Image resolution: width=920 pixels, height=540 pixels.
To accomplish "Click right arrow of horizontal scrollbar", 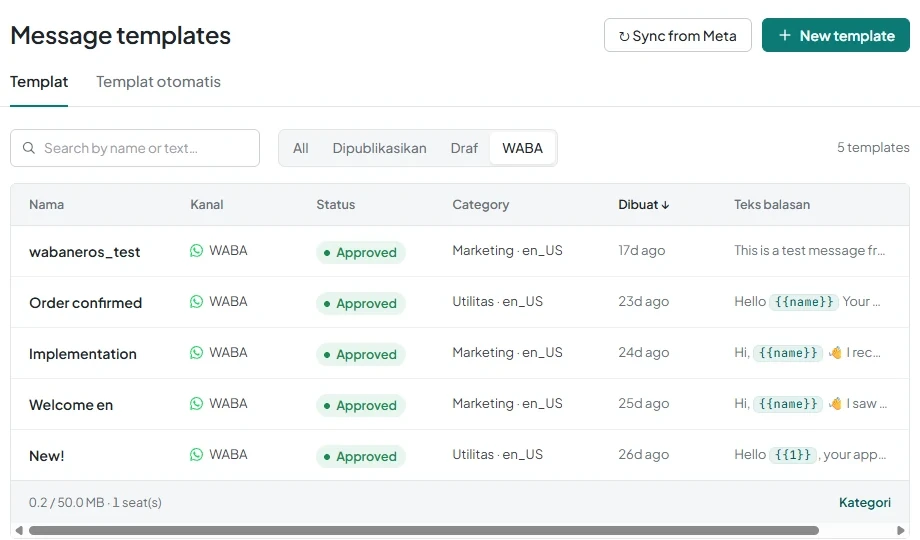I will (901, 530).
